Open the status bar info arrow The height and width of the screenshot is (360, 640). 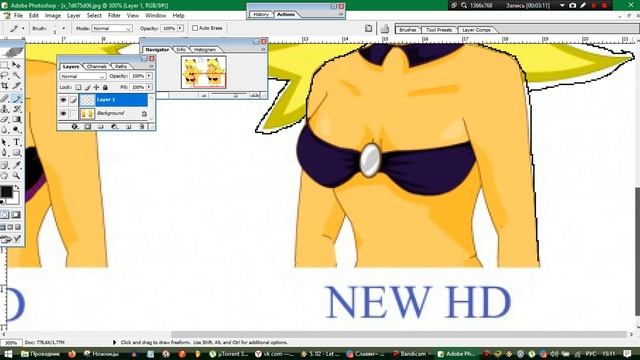coord(114,342)
